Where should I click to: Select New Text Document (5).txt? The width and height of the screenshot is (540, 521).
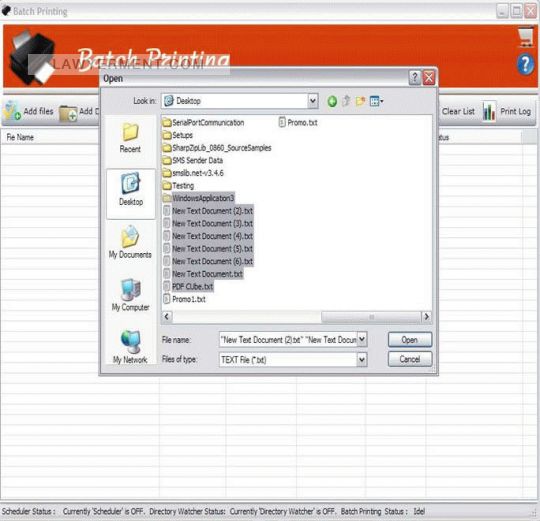coord(208,249)
